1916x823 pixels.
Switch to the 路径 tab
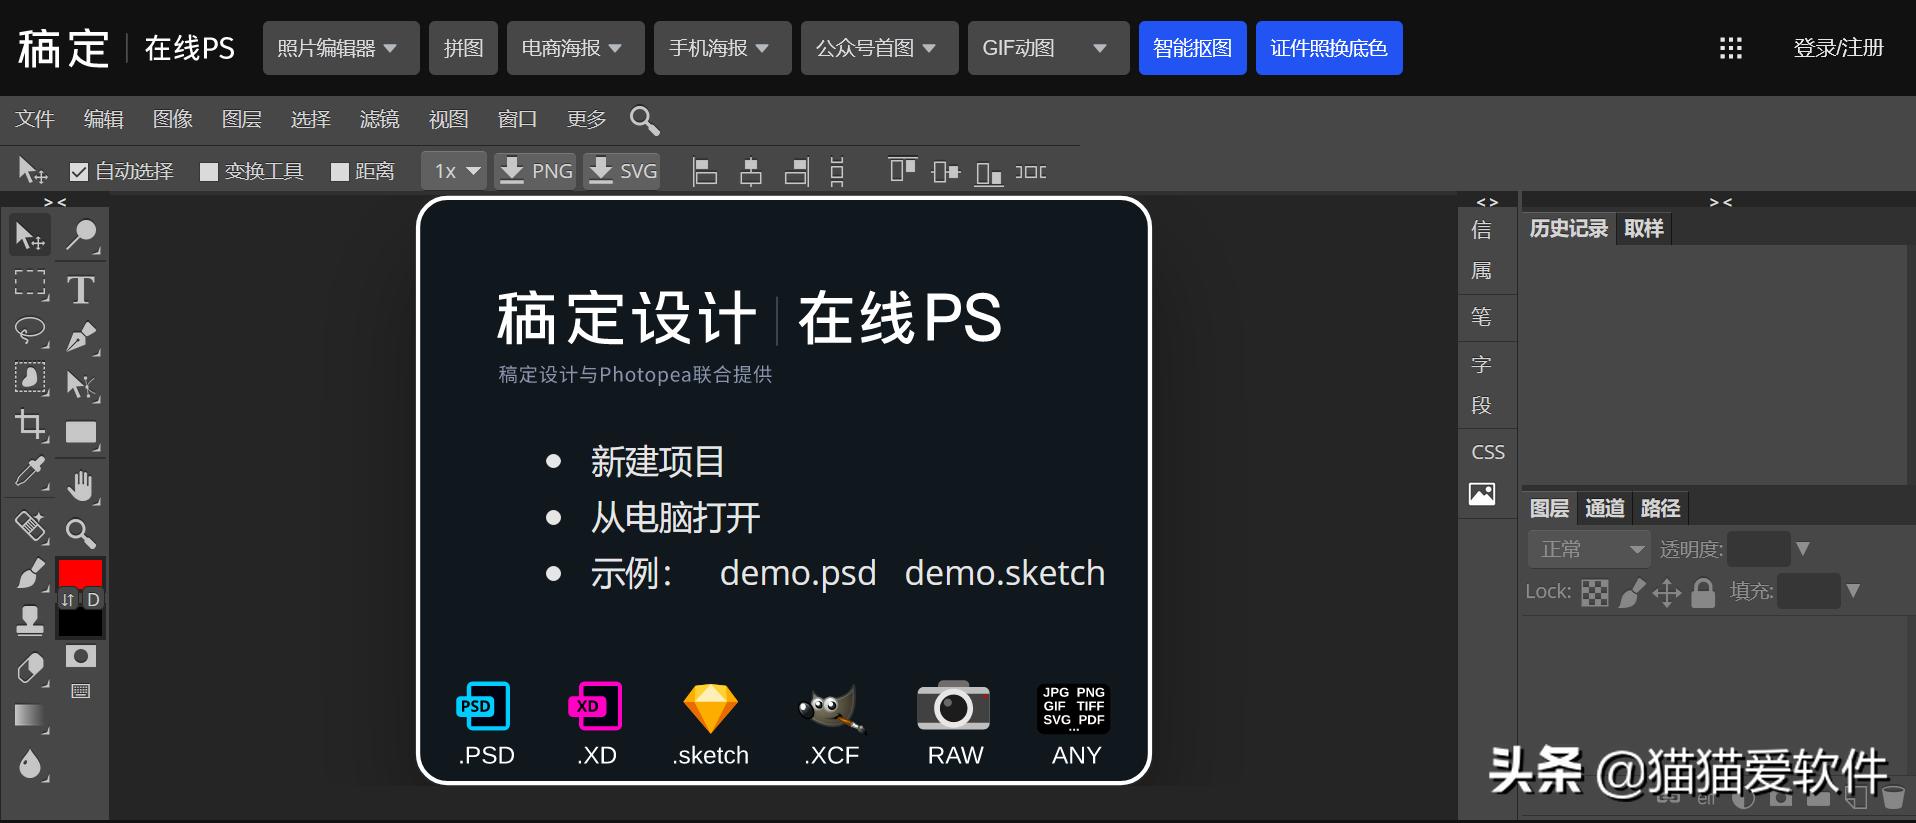pos(1661,509)
